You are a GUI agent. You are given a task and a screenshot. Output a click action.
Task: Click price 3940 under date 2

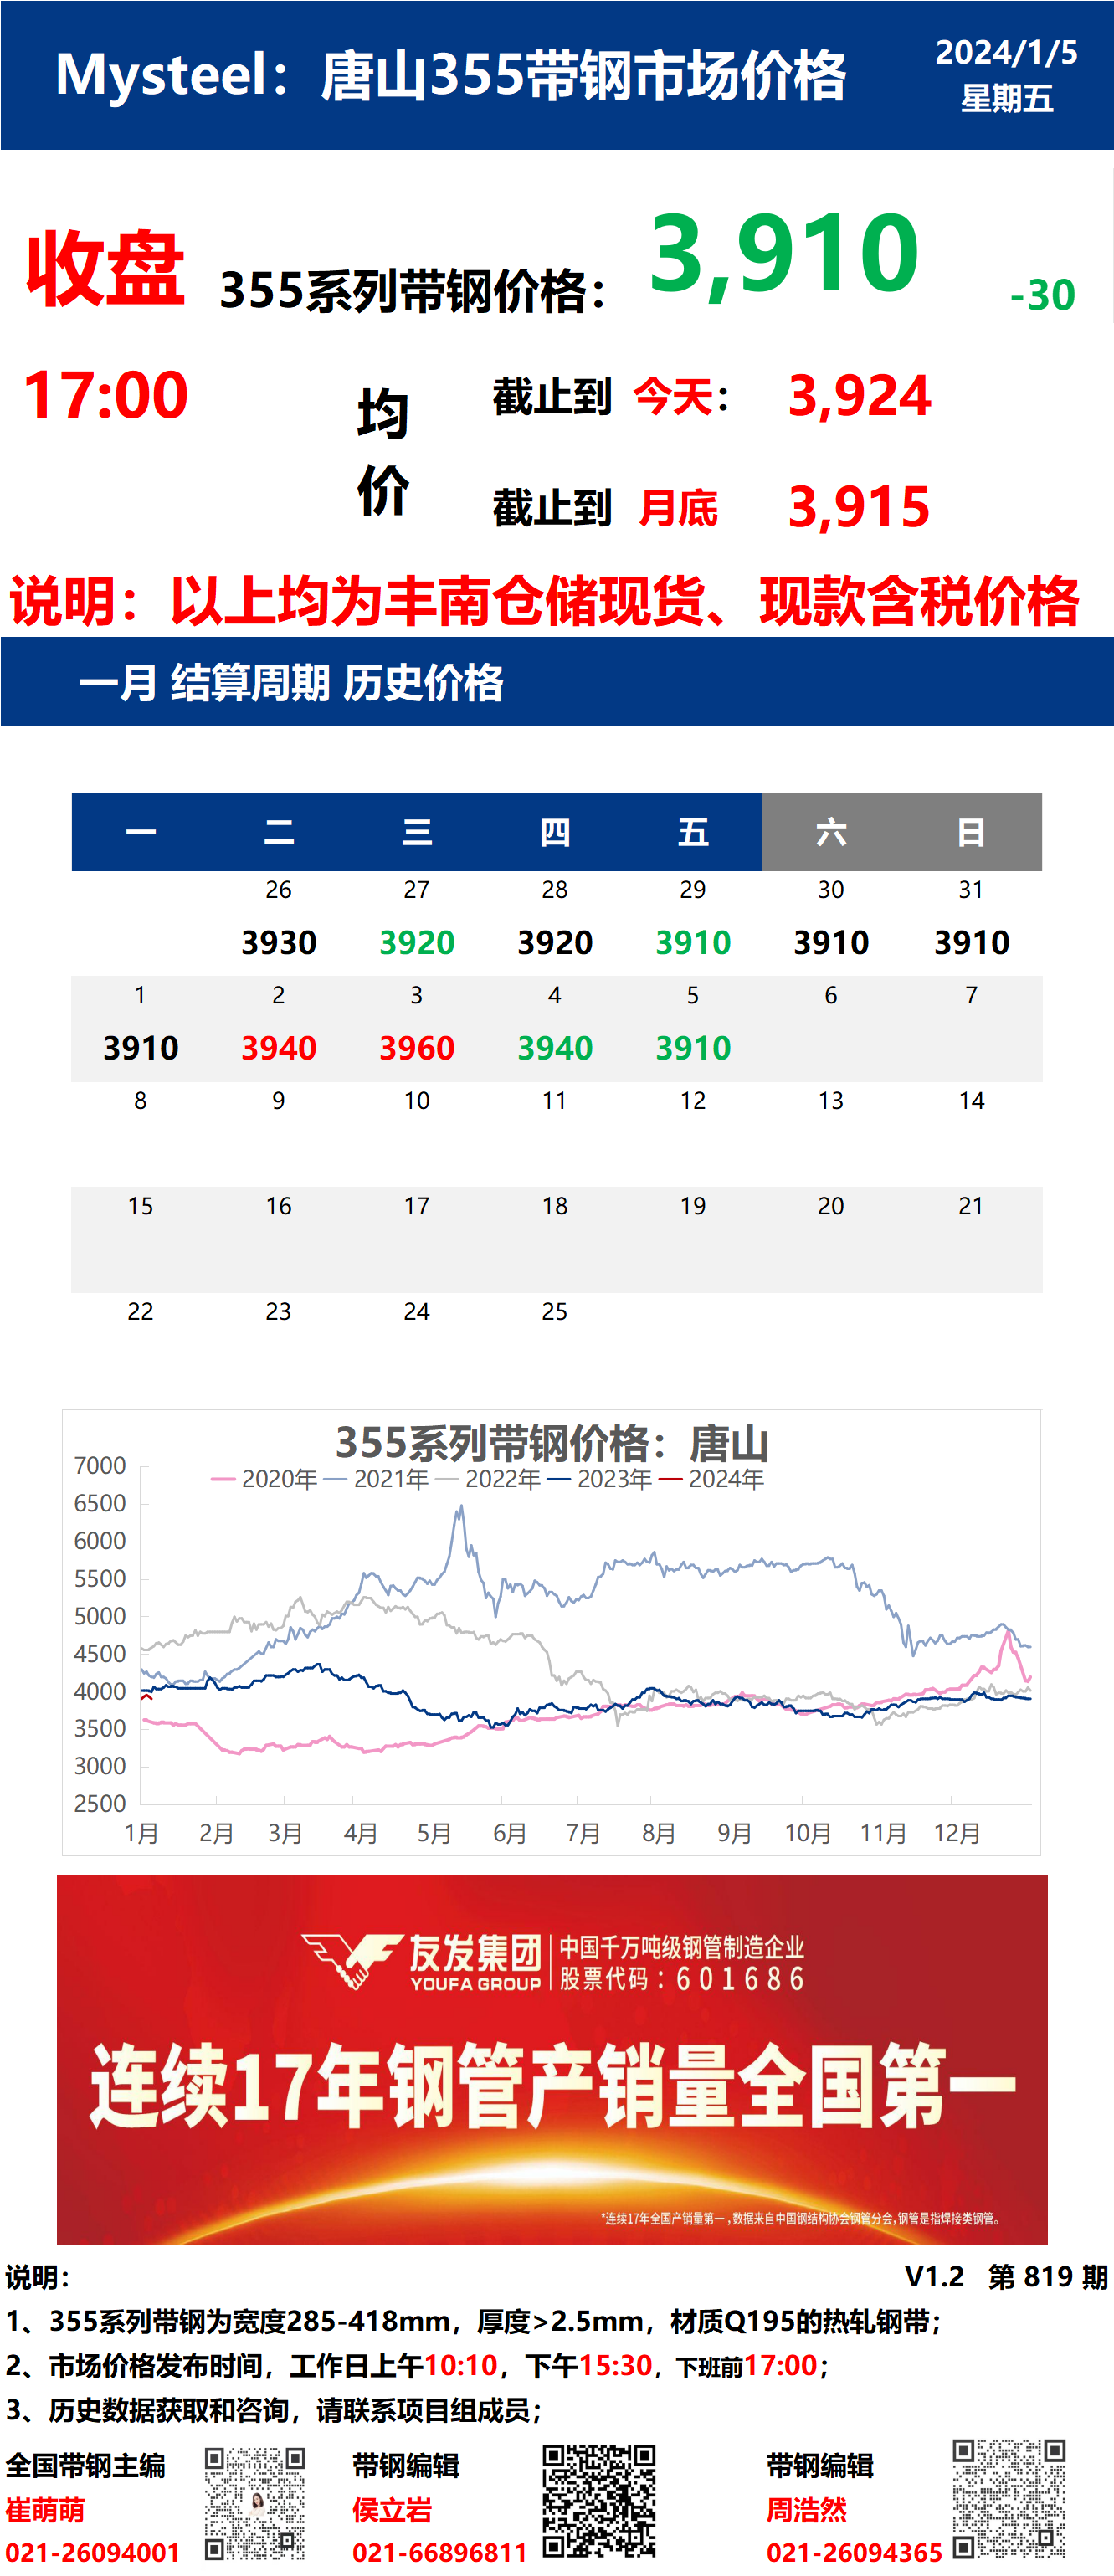coord(279,1048)
